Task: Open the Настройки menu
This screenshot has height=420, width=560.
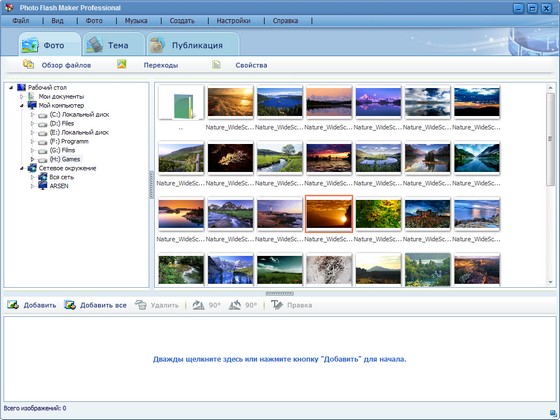Action: [233, 21]
